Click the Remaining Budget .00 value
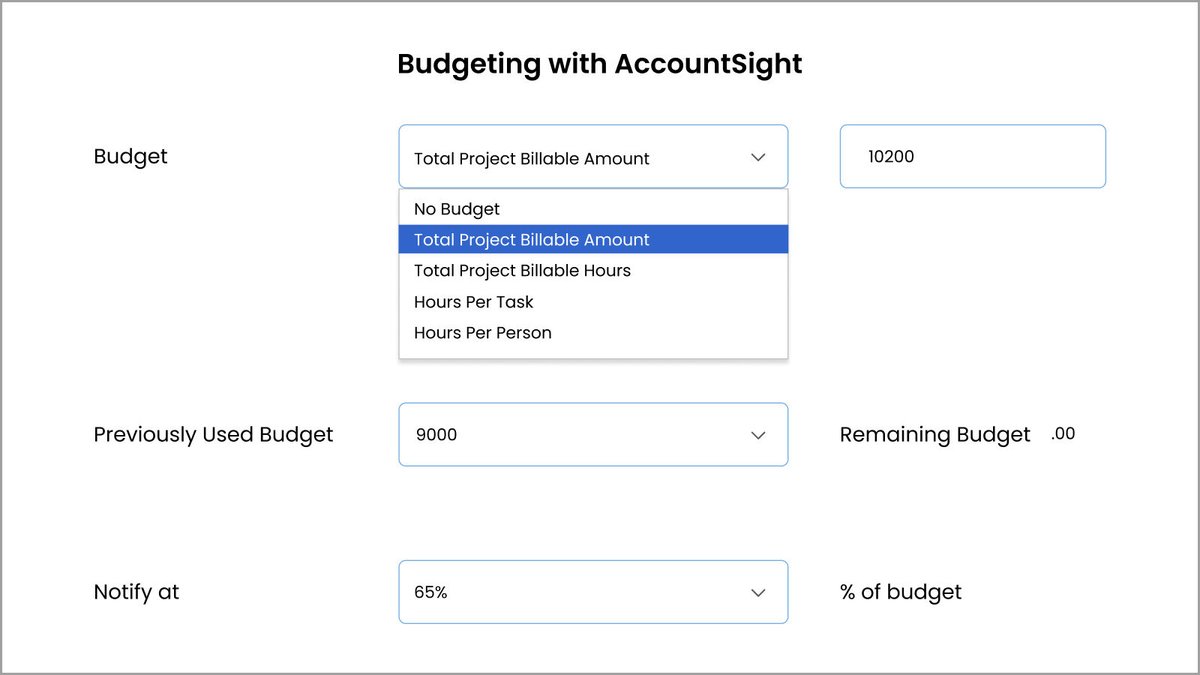 pos(1063,434)
